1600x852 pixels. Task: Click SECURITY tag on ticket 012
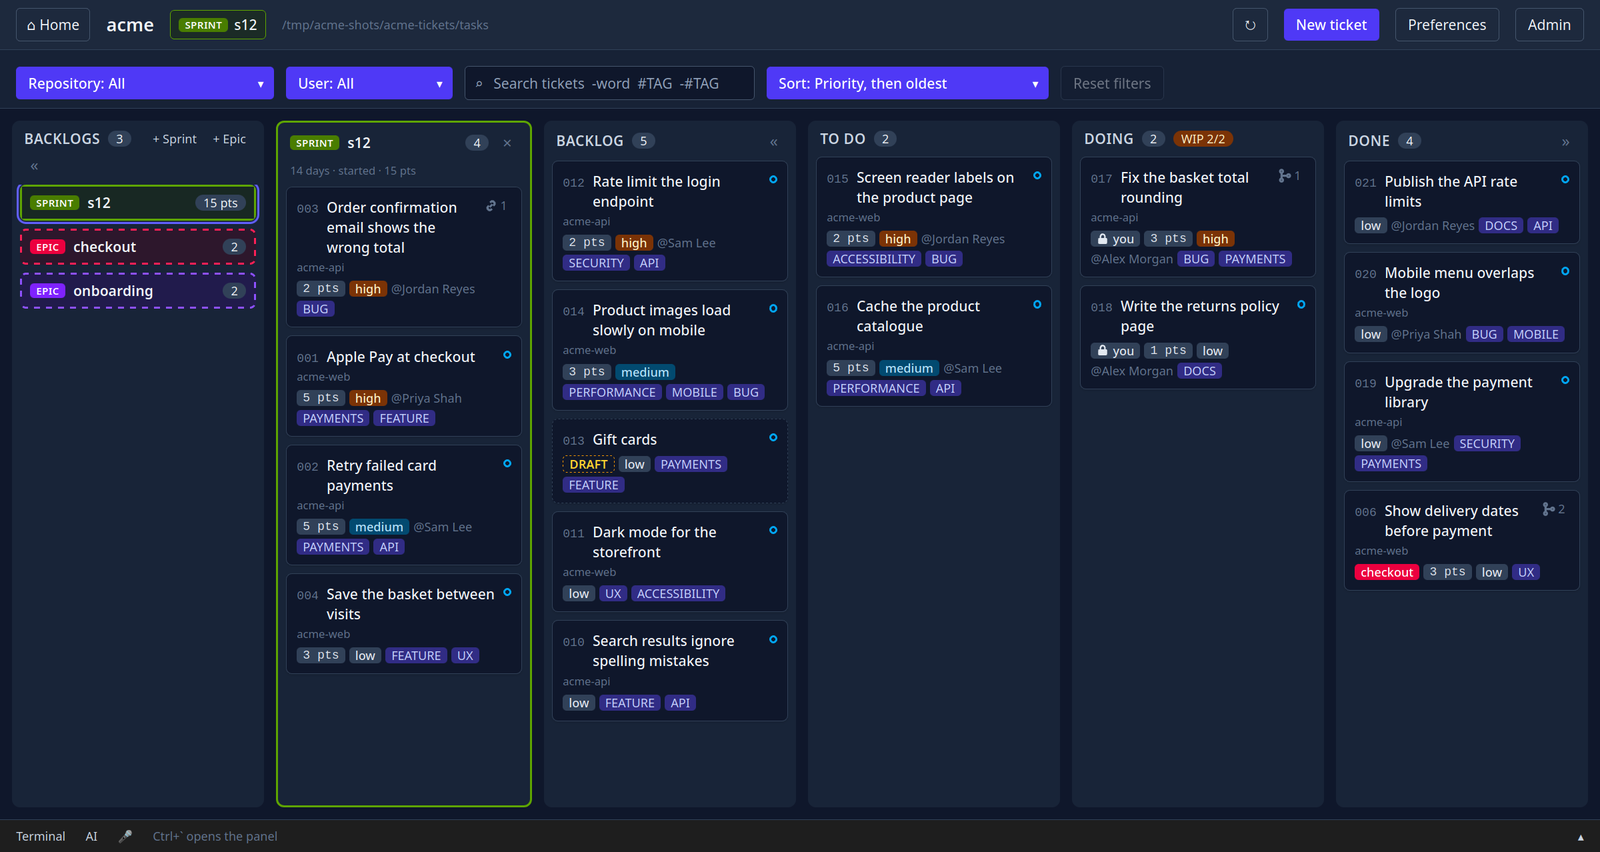(x=596, y=263)
